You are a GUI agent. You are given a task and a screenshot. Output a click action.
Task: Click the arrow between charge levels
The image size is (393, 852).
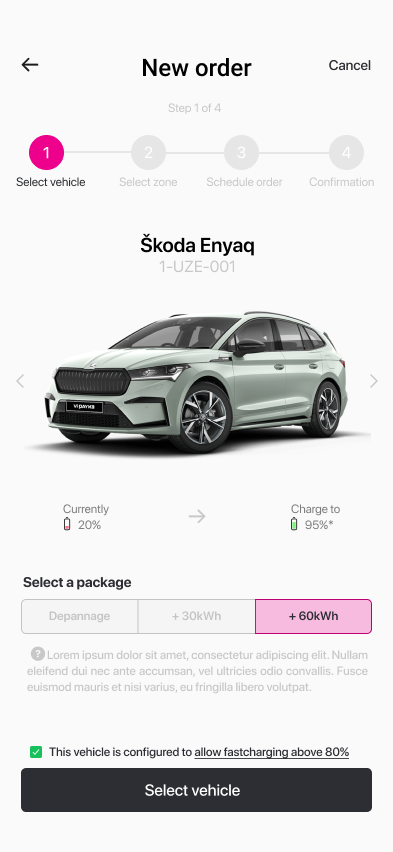[x=197, y=516]
